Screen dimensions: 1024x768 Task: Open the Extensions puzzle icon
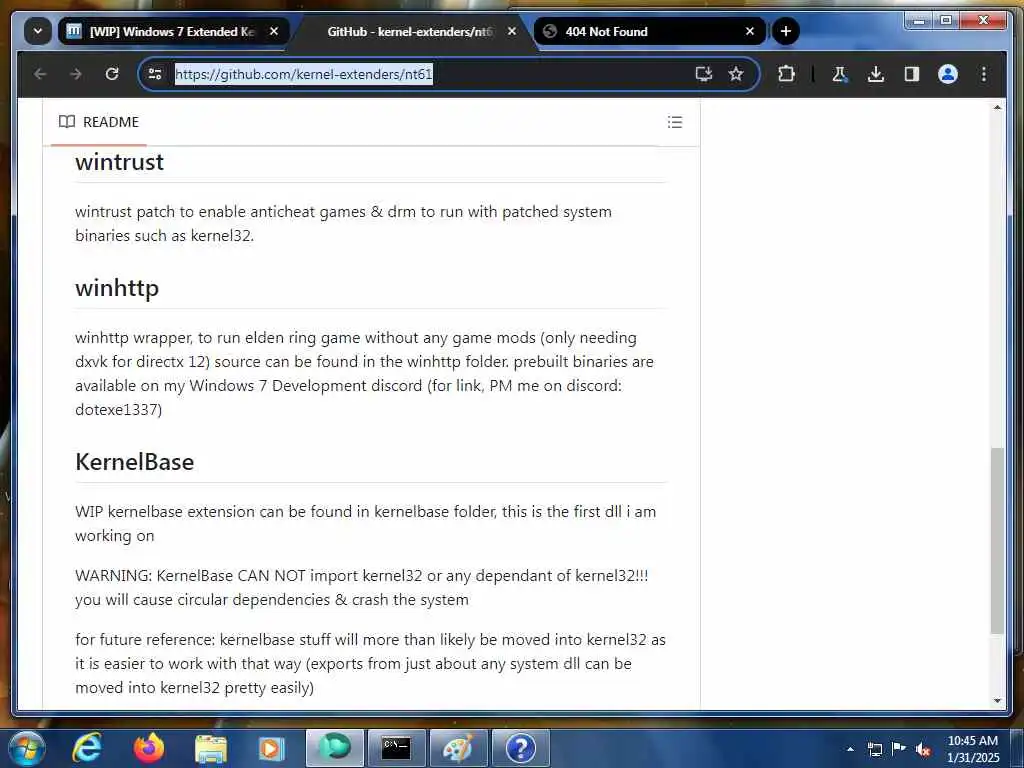coord(786,74)
